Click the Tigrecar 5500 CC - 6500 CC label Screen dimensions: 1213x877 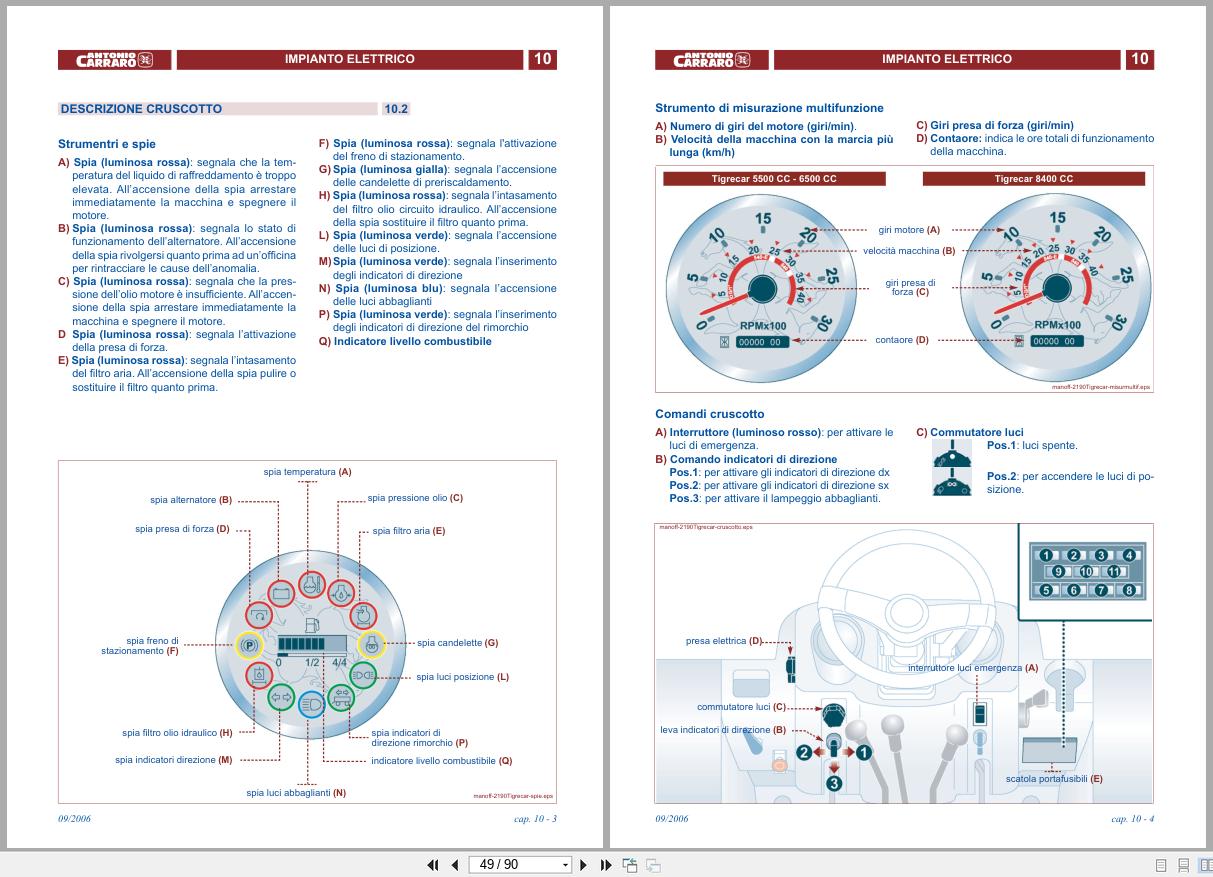pyautogui.click(x=775, y=179)
